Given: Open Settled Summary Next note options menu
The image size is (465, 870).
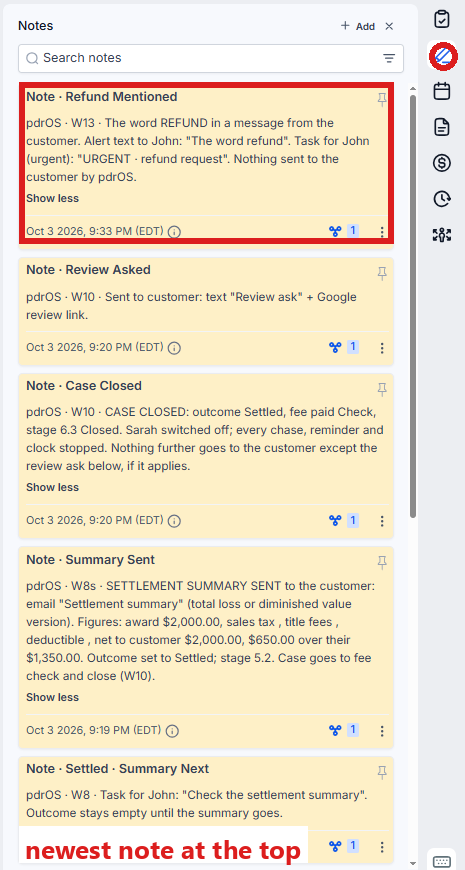Looking at the screenshot, I should point(382,847).
